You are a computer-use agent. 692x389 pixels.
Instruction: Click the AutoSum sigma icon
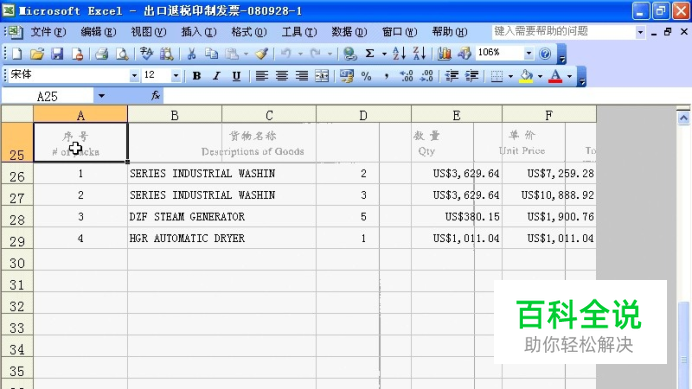tap(370, 54)
